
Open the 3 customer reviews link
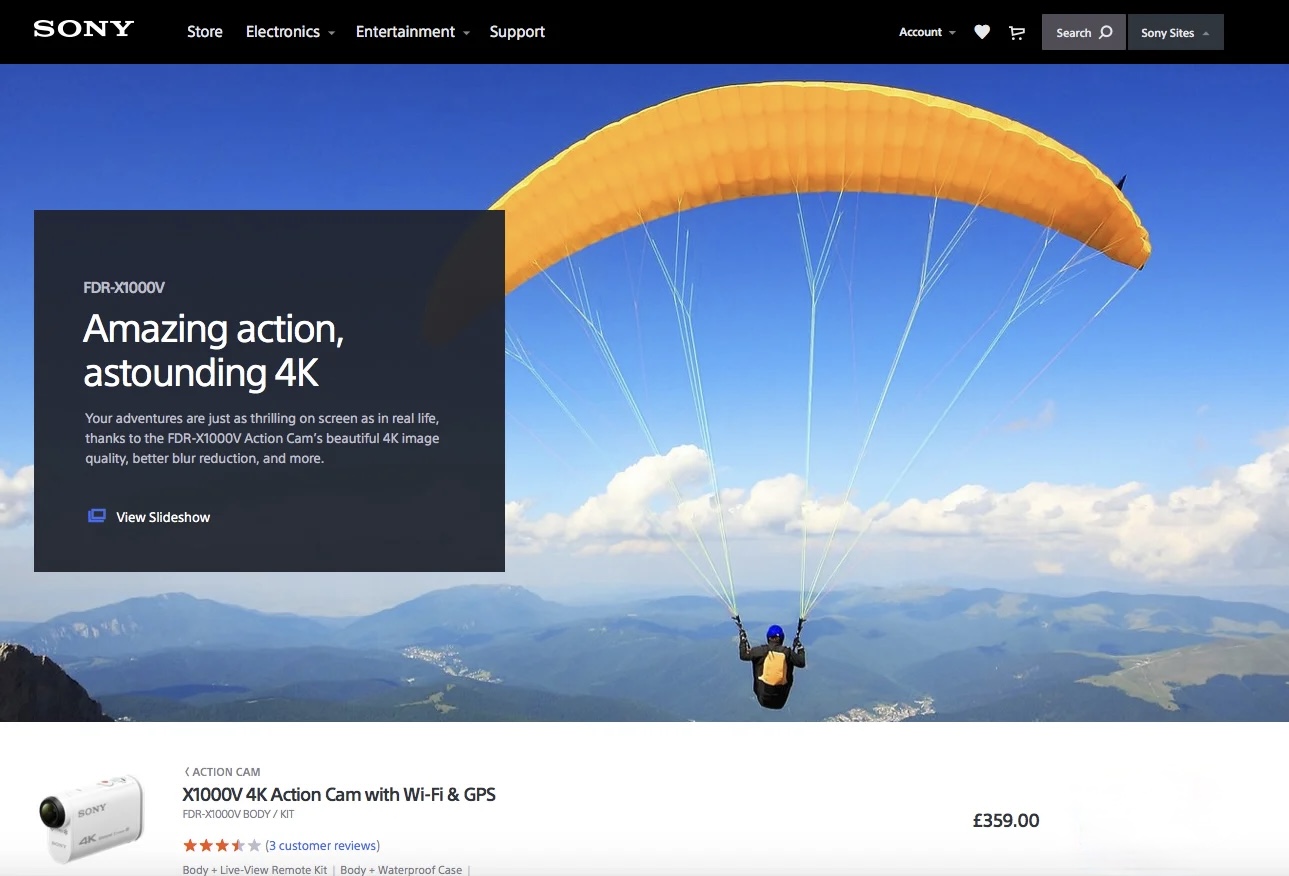[322, 845]
